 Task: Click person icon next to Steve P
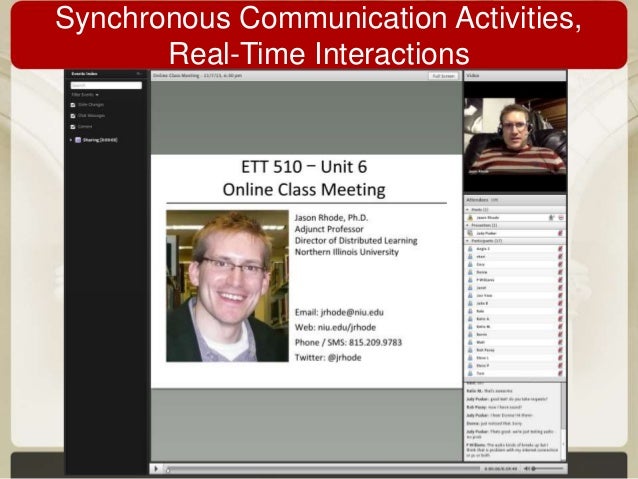pyautogui.click(x=470, y=365)
